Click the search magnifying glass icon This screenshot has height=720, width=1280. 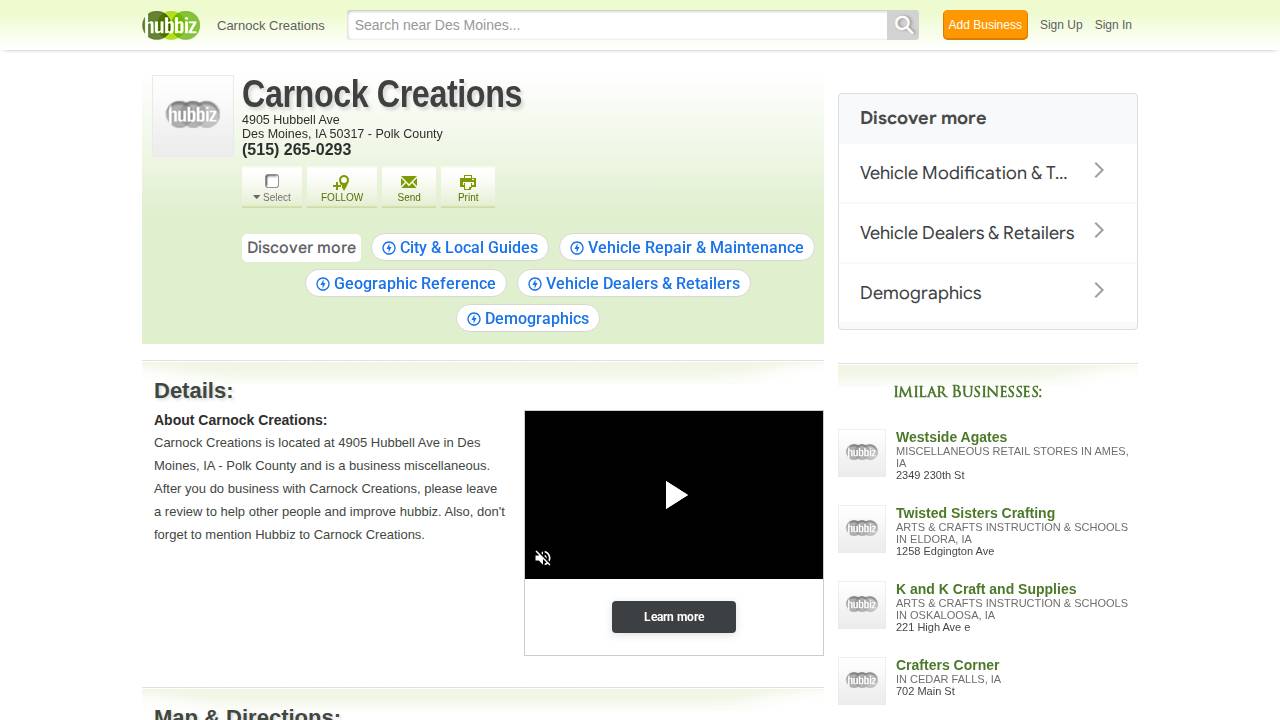pos(901,25)
